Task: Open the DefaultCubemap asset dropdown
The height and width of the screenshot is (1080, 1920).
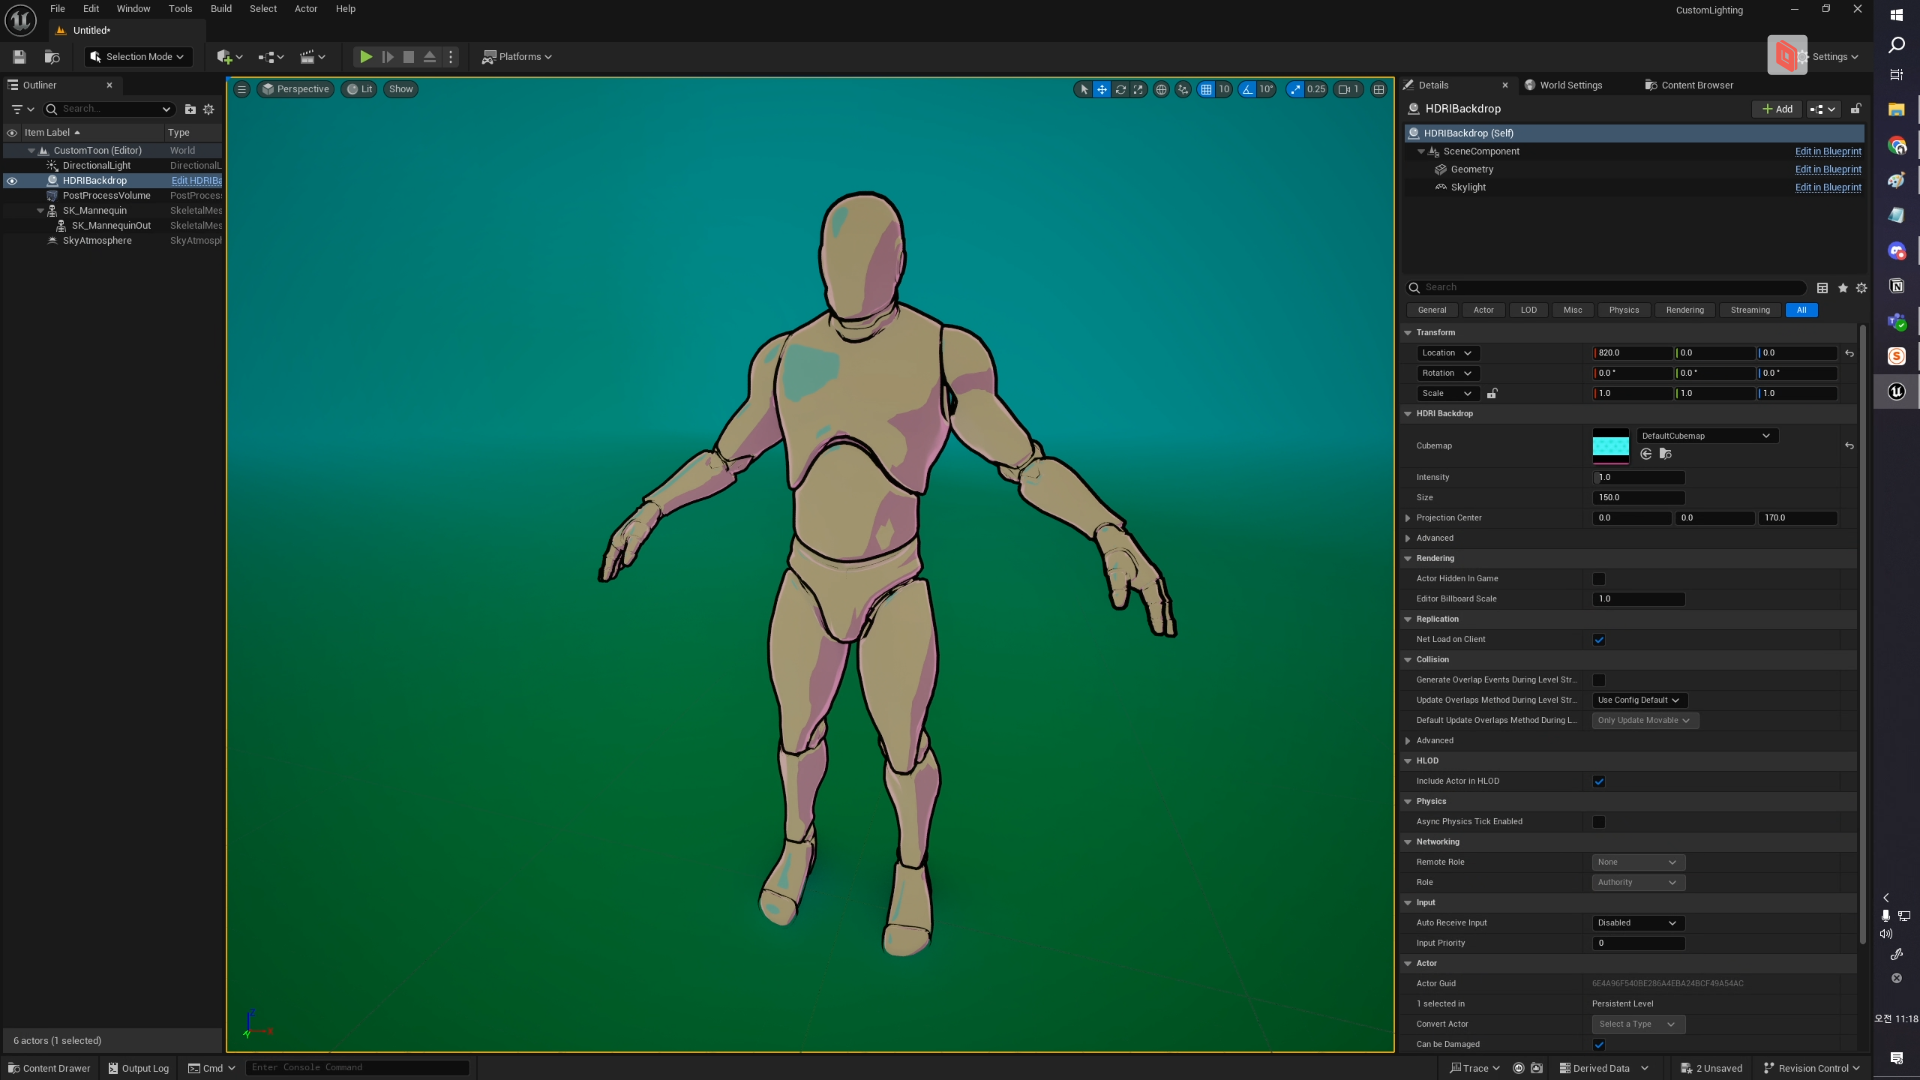Action: 1706,436
